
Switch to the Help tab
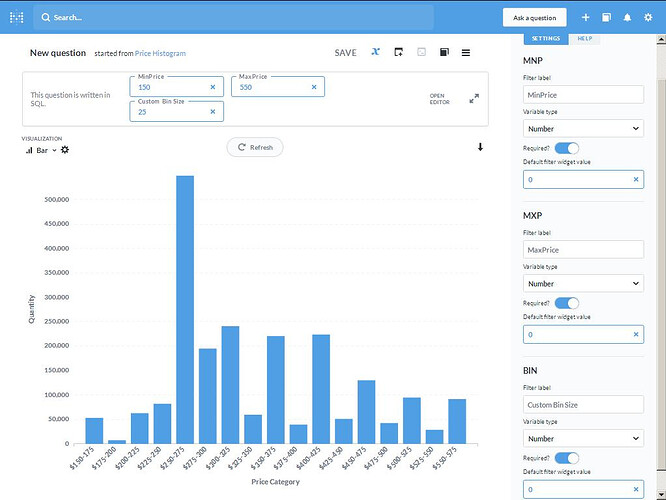584,39
